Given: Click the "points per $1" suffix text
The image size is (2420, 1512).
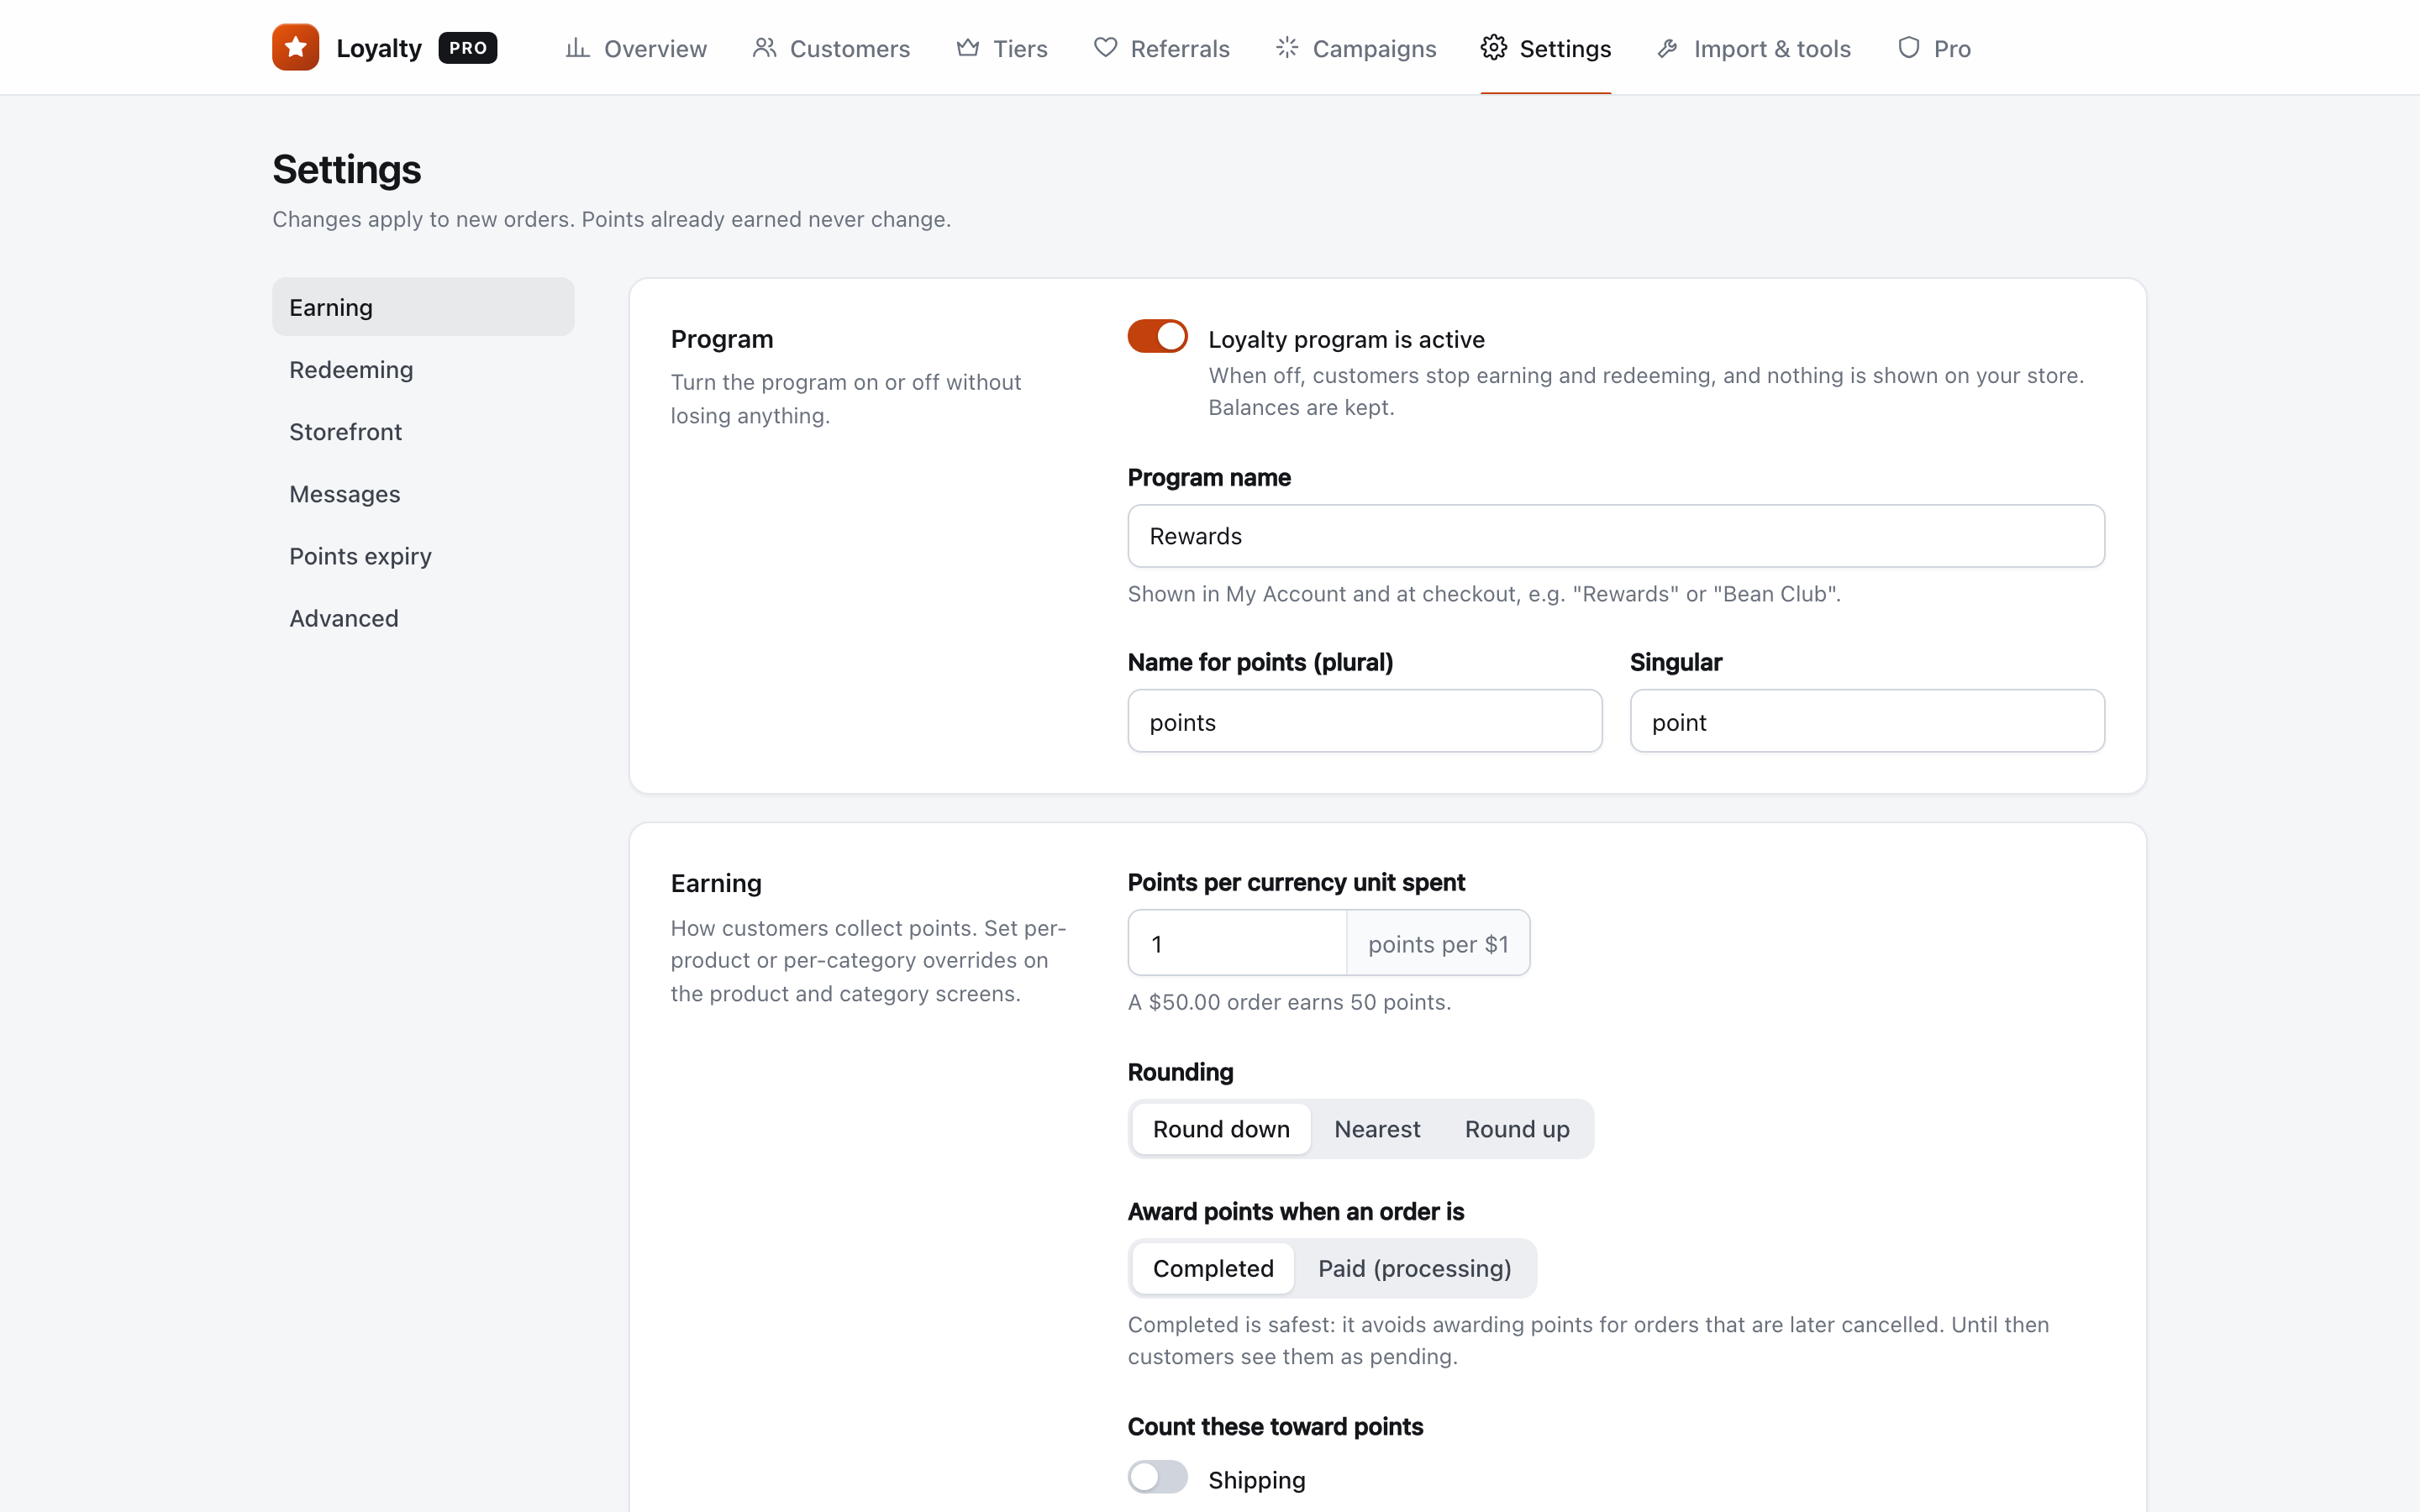Looking at the screenshot, I should 1438,944.
